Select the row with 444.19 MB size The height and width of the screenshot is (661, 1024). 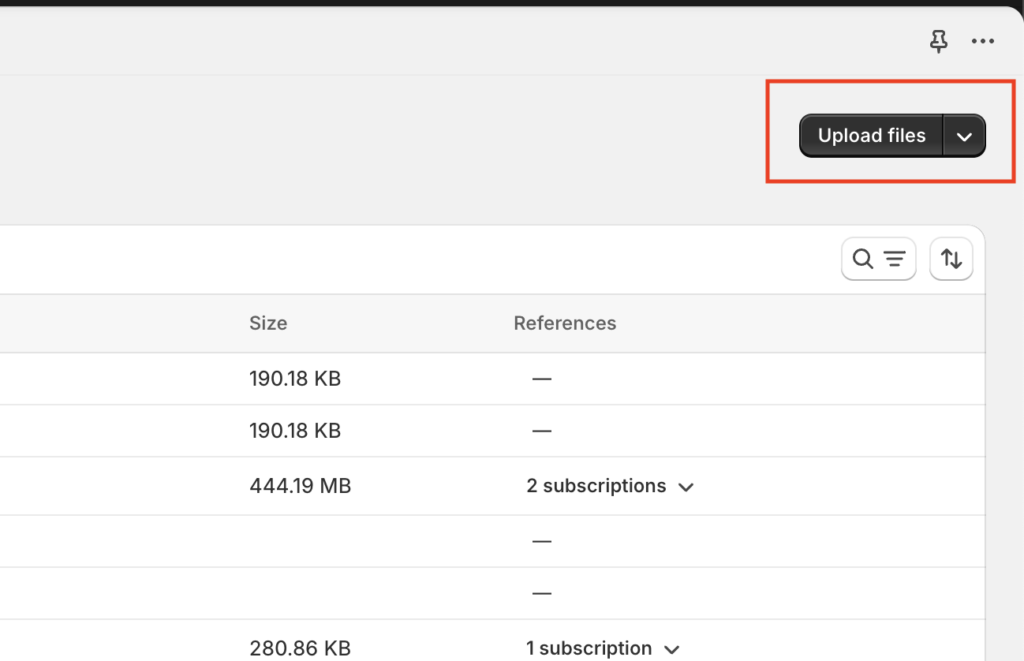(x=492, y=486)
